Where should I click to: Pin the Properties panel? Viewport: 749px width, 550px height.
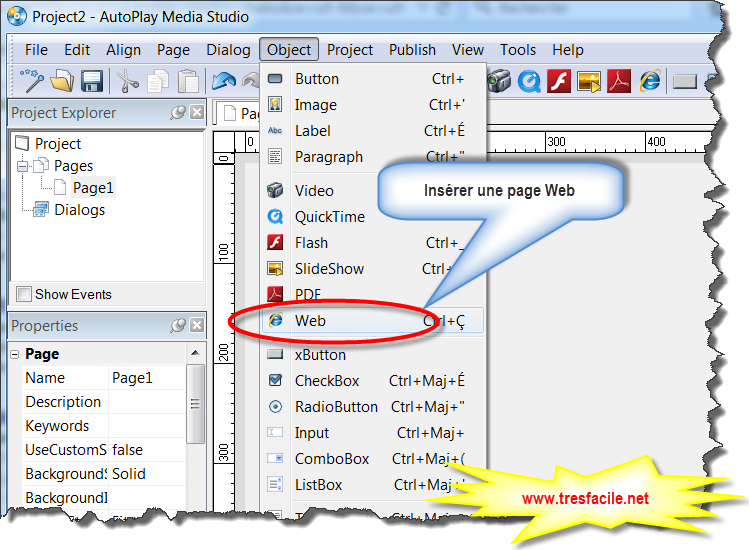coord(178,325)
